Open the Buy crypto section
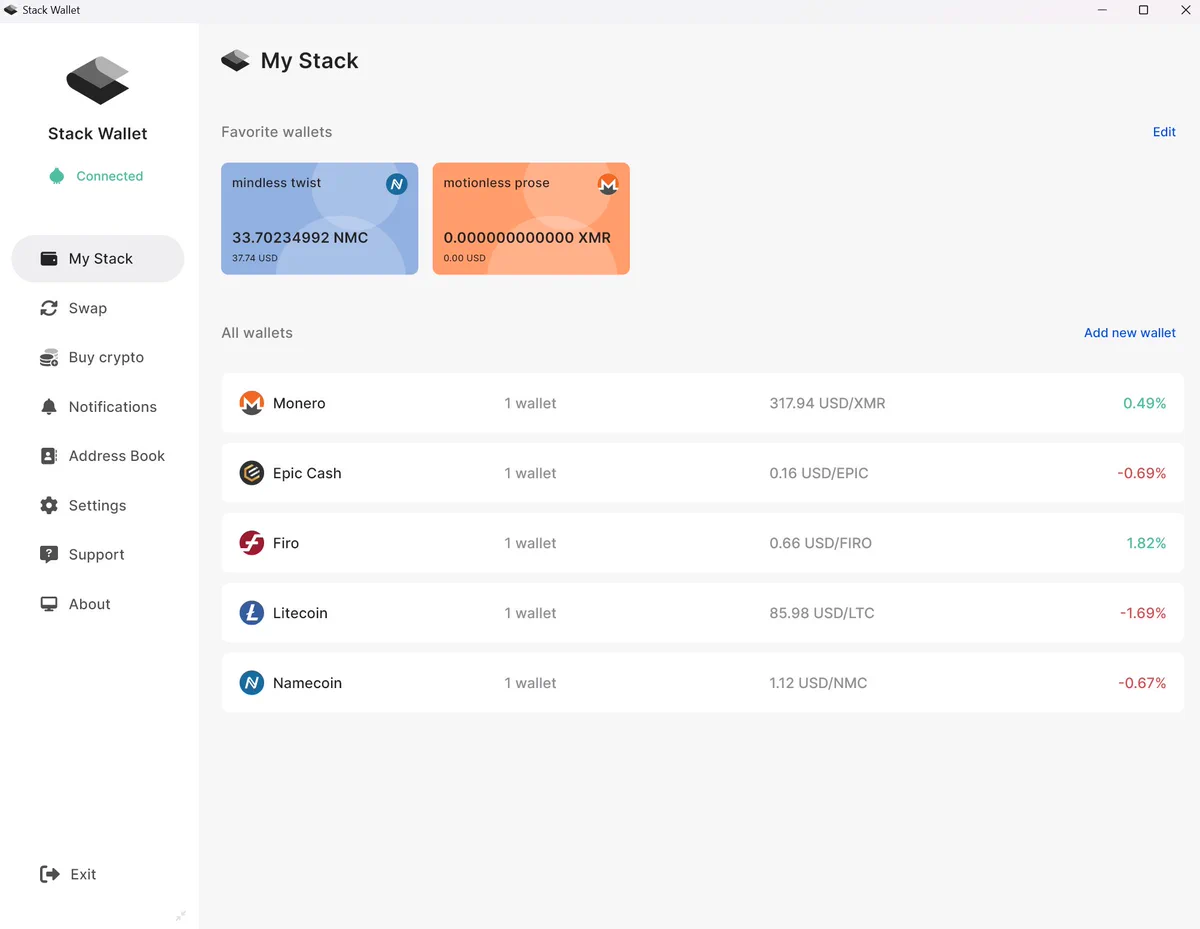Viewport: 1200px width, 929px height. (98, 358)
